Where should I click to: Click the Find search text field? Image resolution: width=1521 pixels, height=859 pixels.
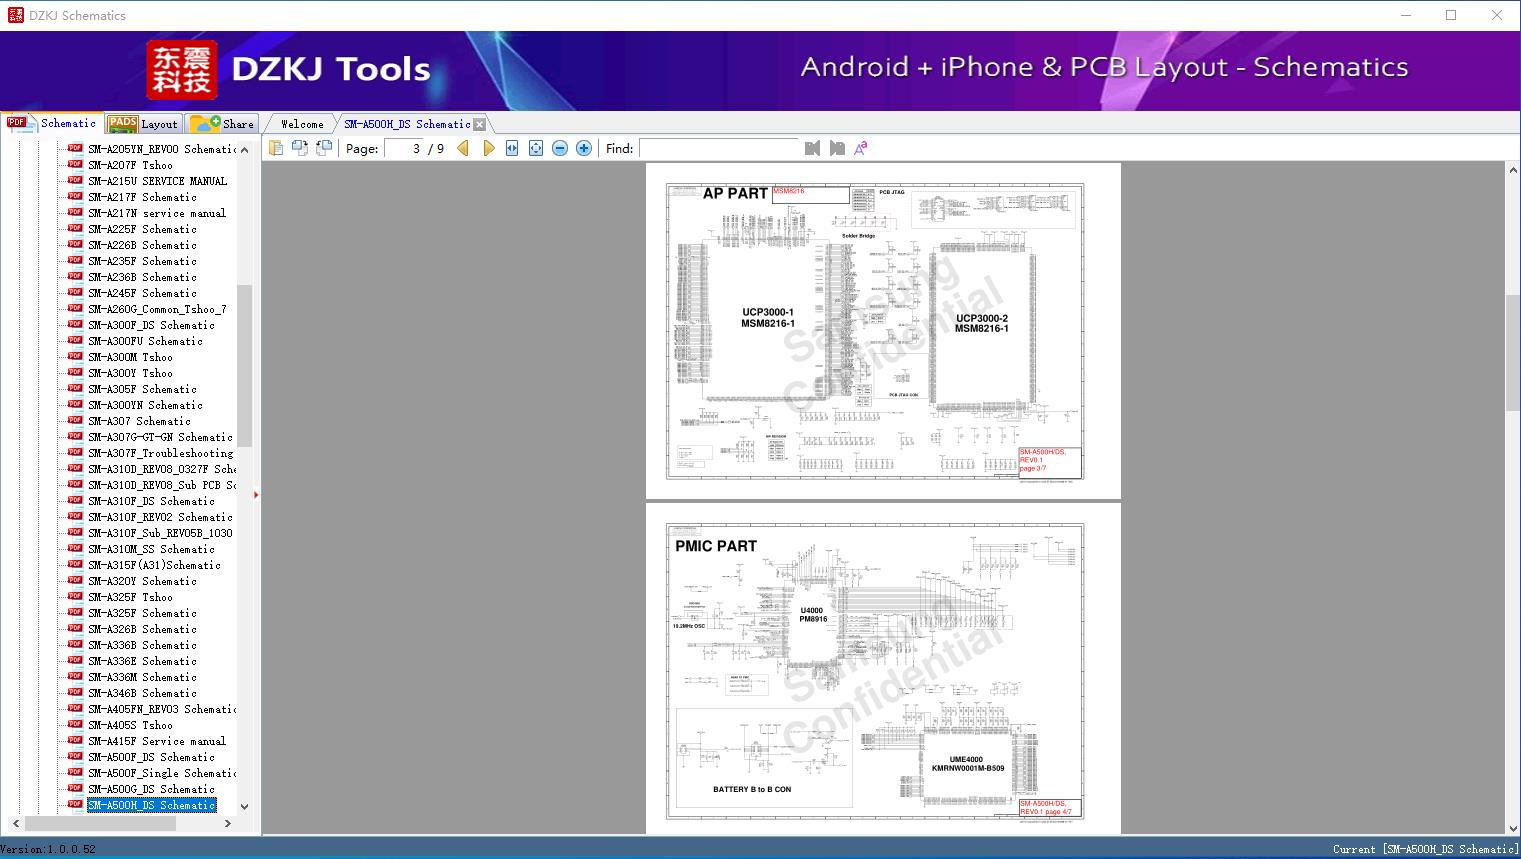point(719,148)
